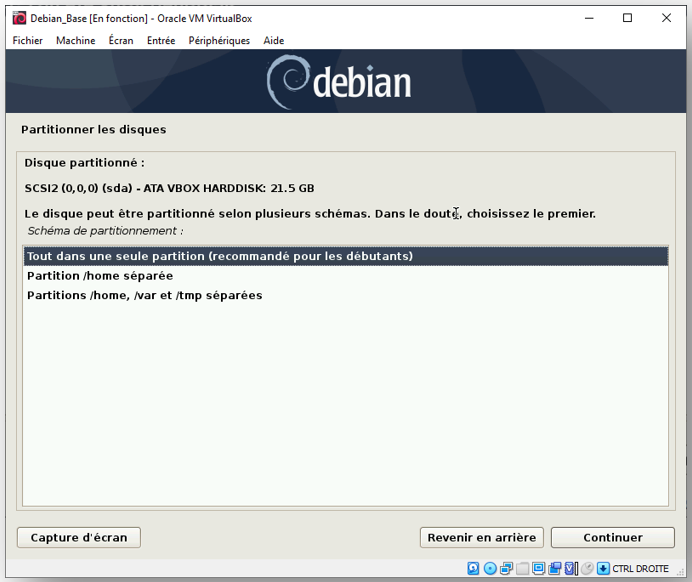Select 'Partitions /home, /var et /tmp séparées'
The width and height of the screenshot is (692, 582).
pos(346,295)
